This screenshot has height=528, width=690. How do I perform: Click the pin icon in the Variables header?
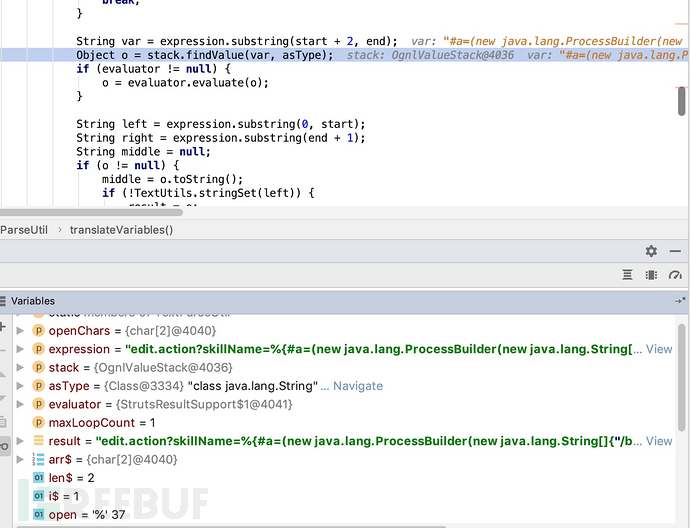(x=680, y=301)
